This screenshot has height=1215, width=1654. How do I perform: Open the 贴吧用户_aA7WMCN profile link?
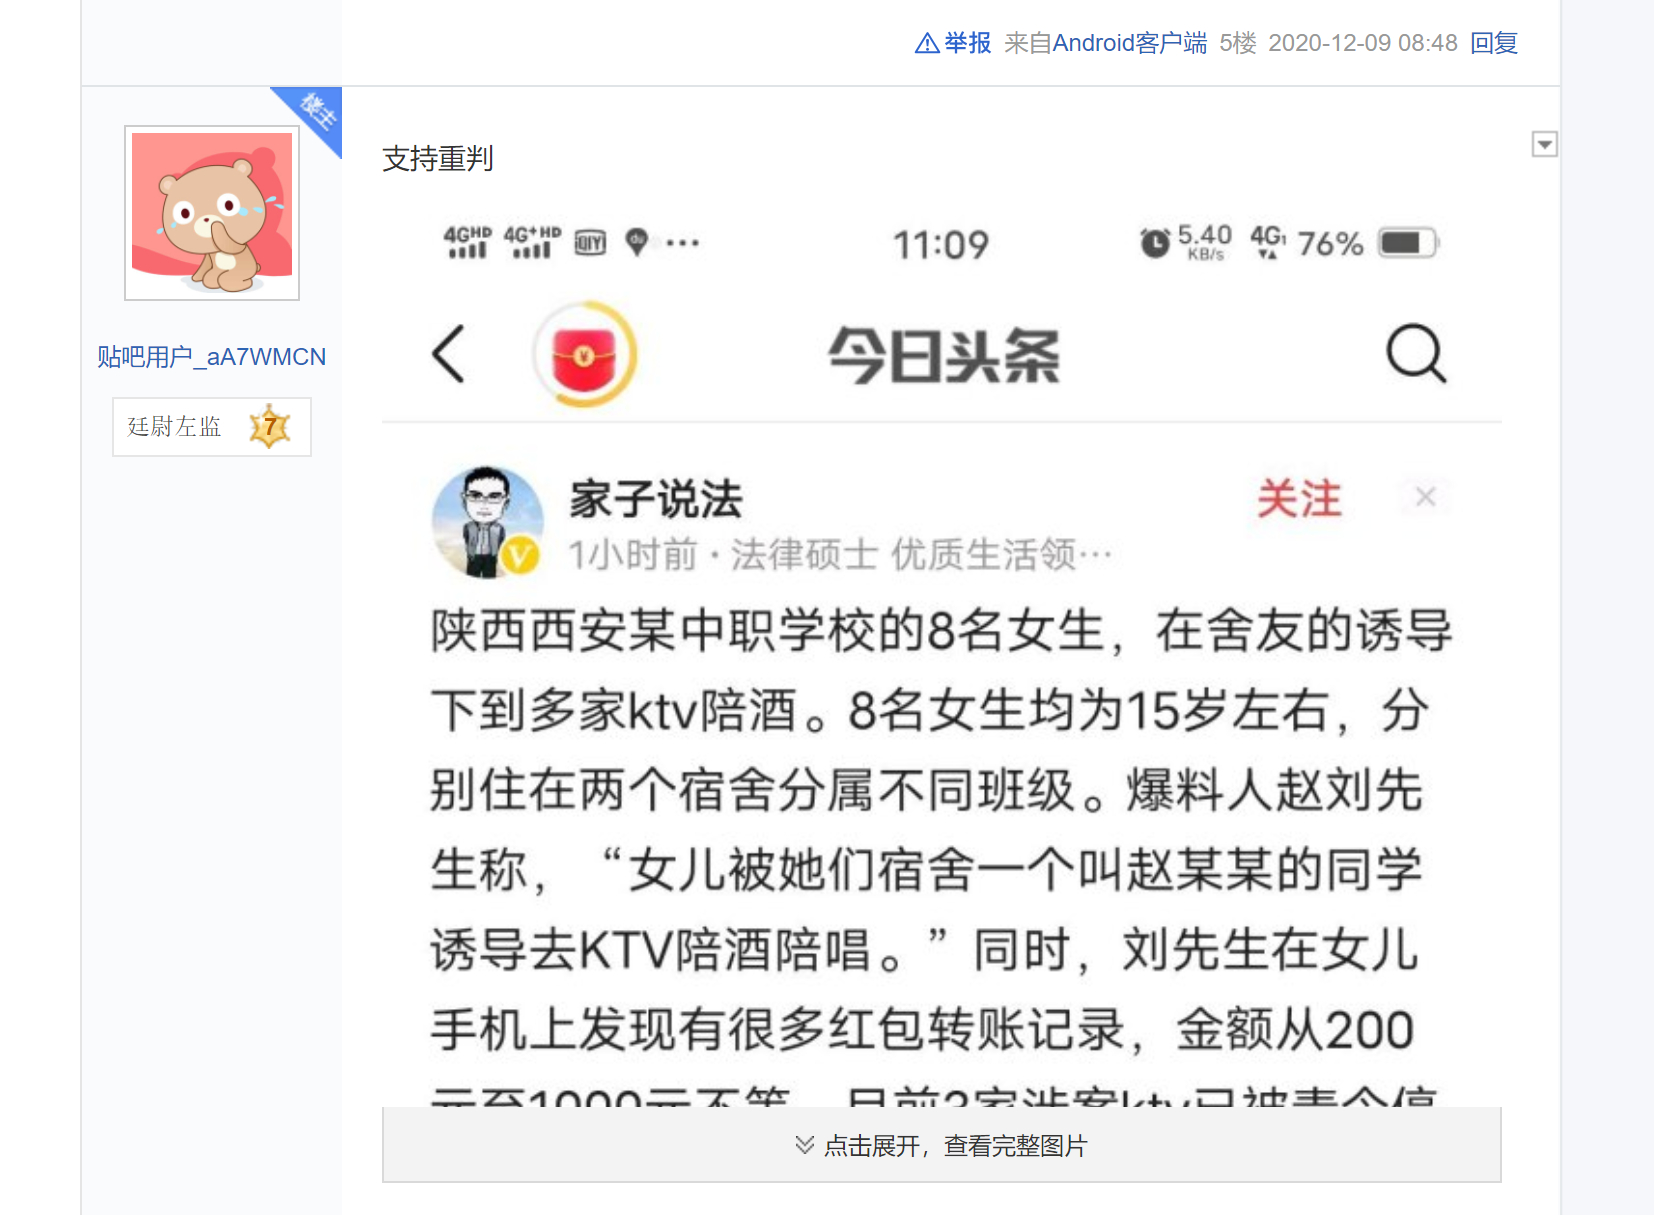tap(212, 357)
